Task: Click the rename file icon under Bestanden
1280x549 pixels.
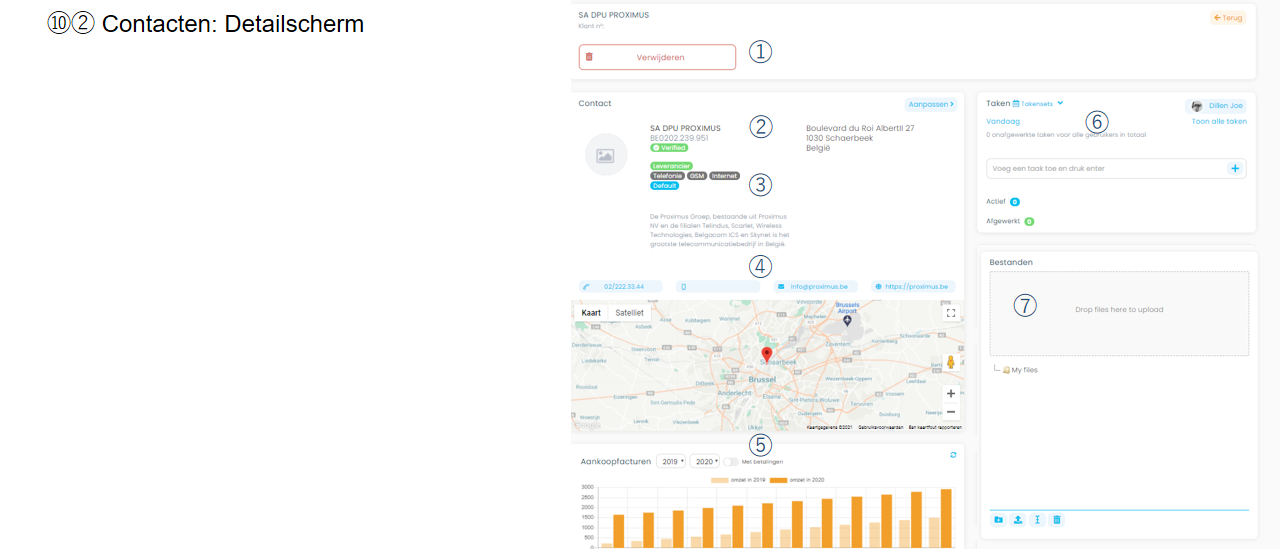Action: click(x=1038, y=520)
